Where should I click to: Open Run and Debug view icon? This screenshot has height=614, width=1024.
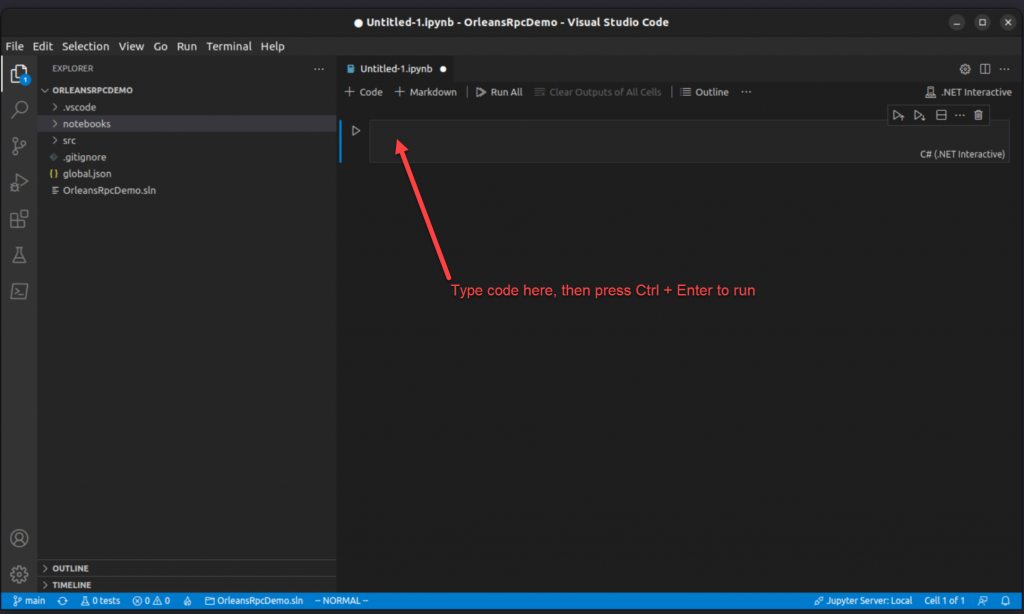[x=20, y=182]
